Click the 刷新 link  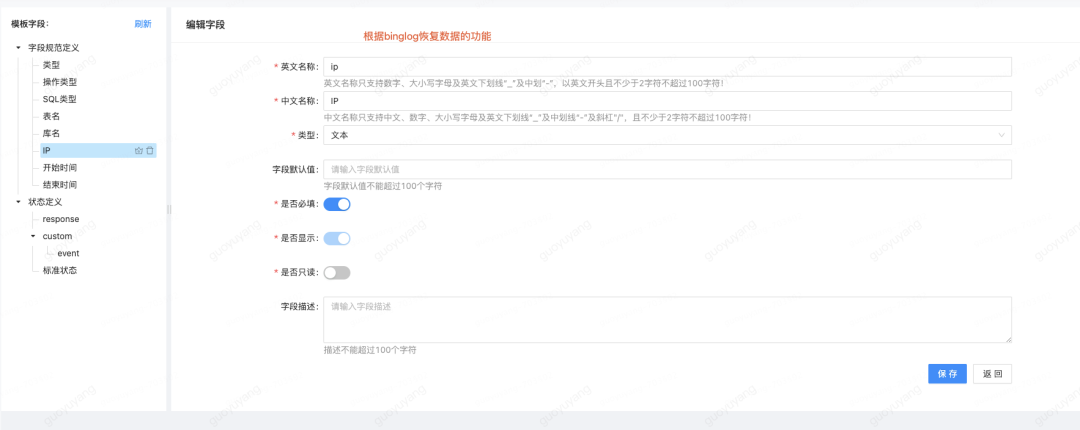click(143, 24)
